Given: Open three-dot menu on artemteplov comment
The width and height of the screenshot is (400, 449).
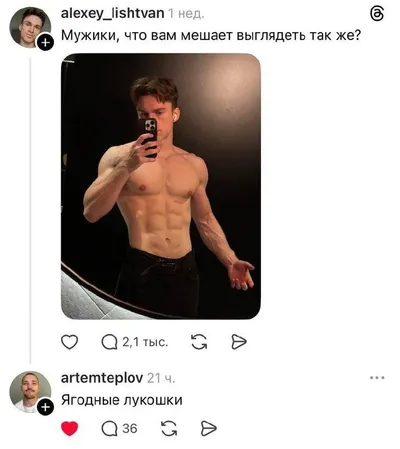Looking at the screenshot, I should (377, 378).
